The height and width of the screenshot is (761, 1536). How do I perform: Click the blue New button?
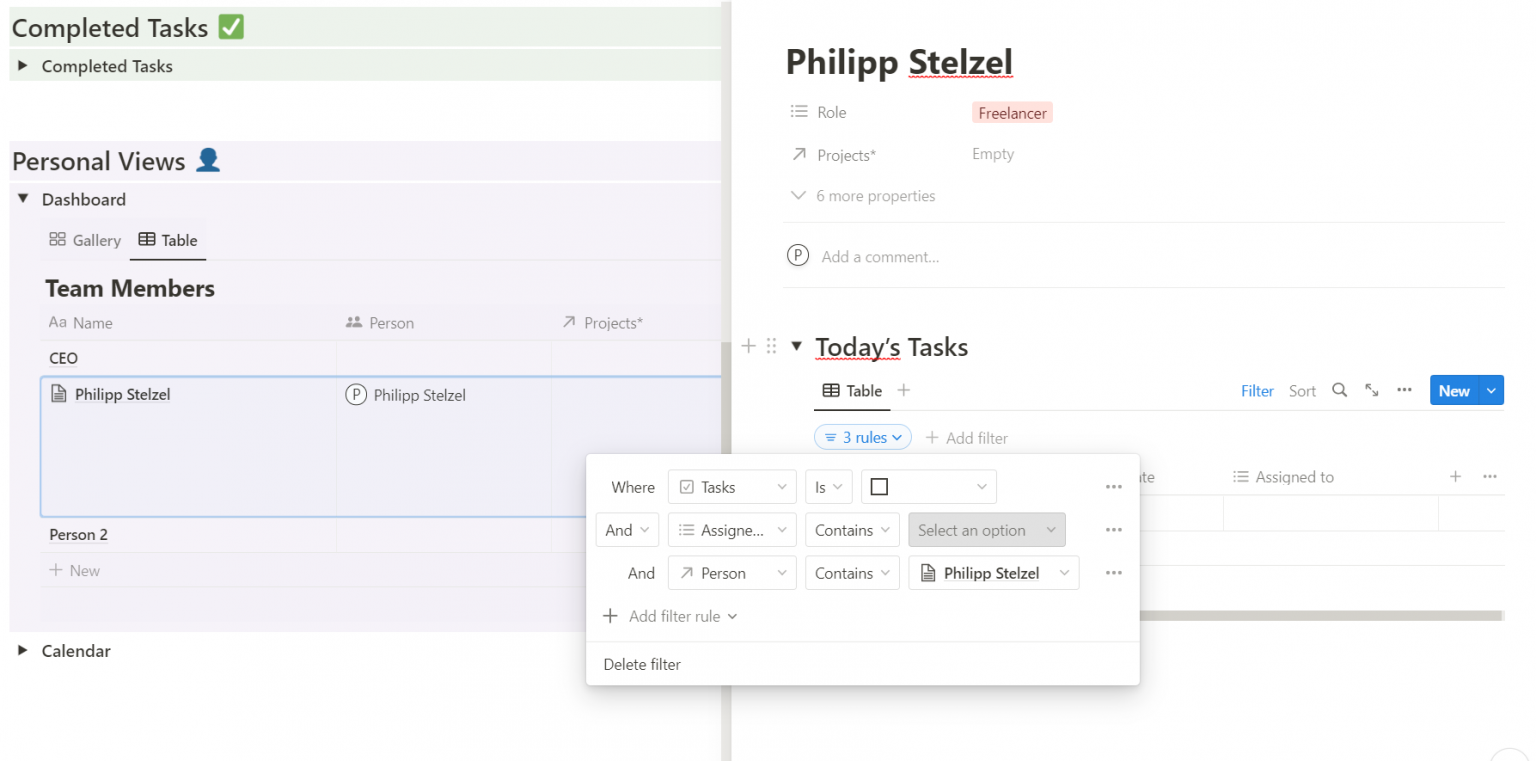click(1454, 391)
